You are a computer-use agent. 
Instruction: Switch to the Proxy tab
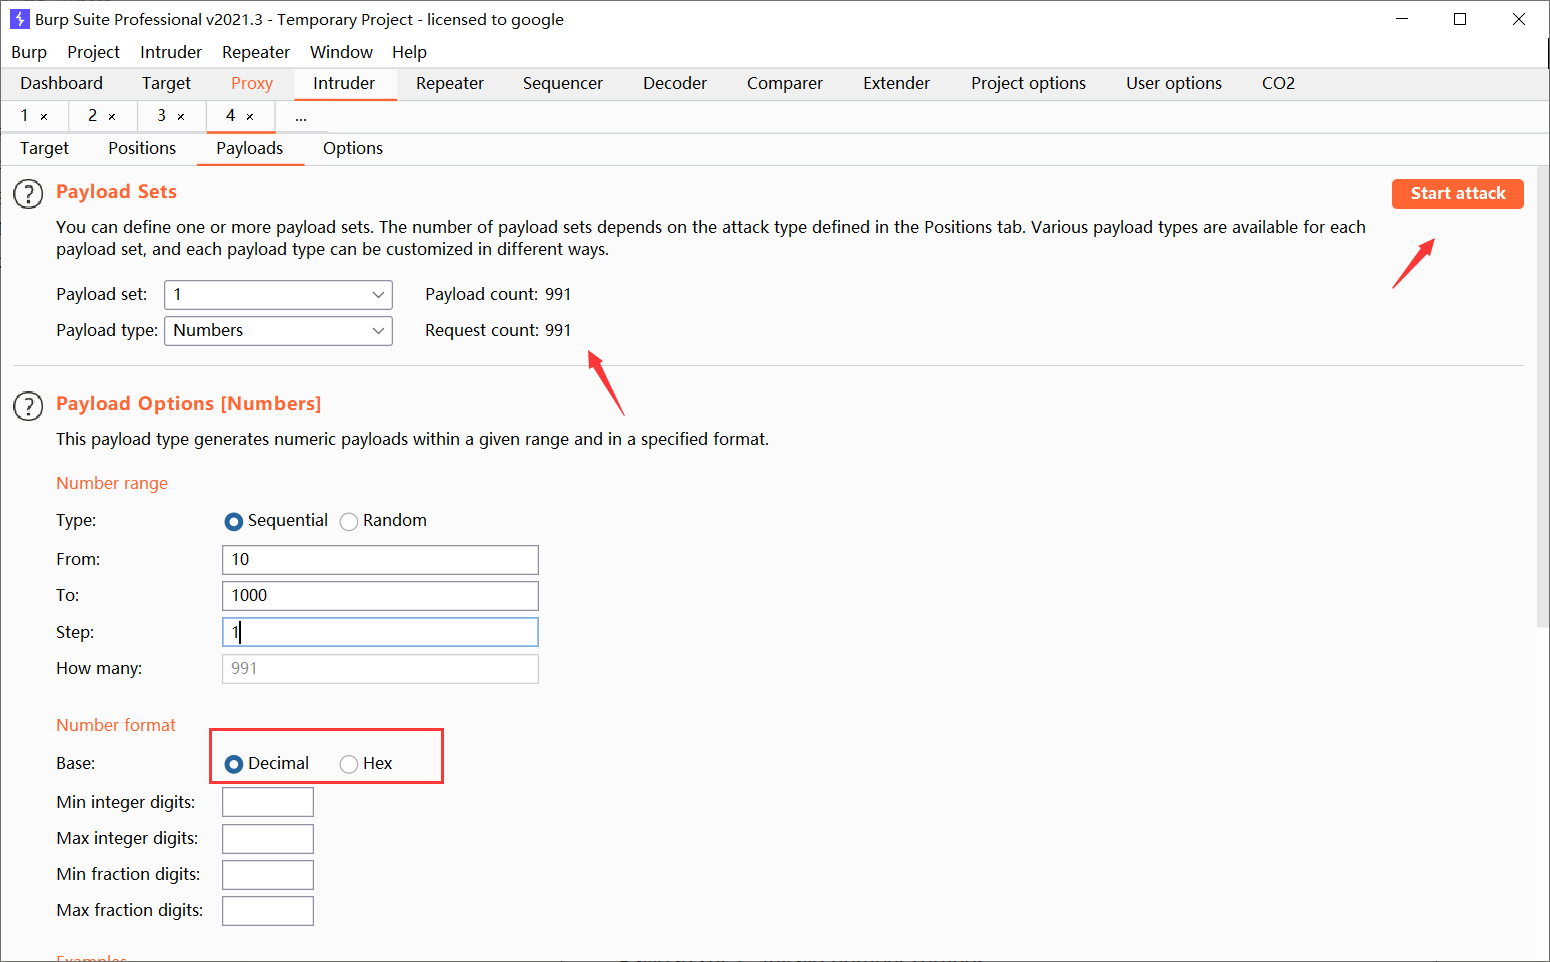(252, 84)
